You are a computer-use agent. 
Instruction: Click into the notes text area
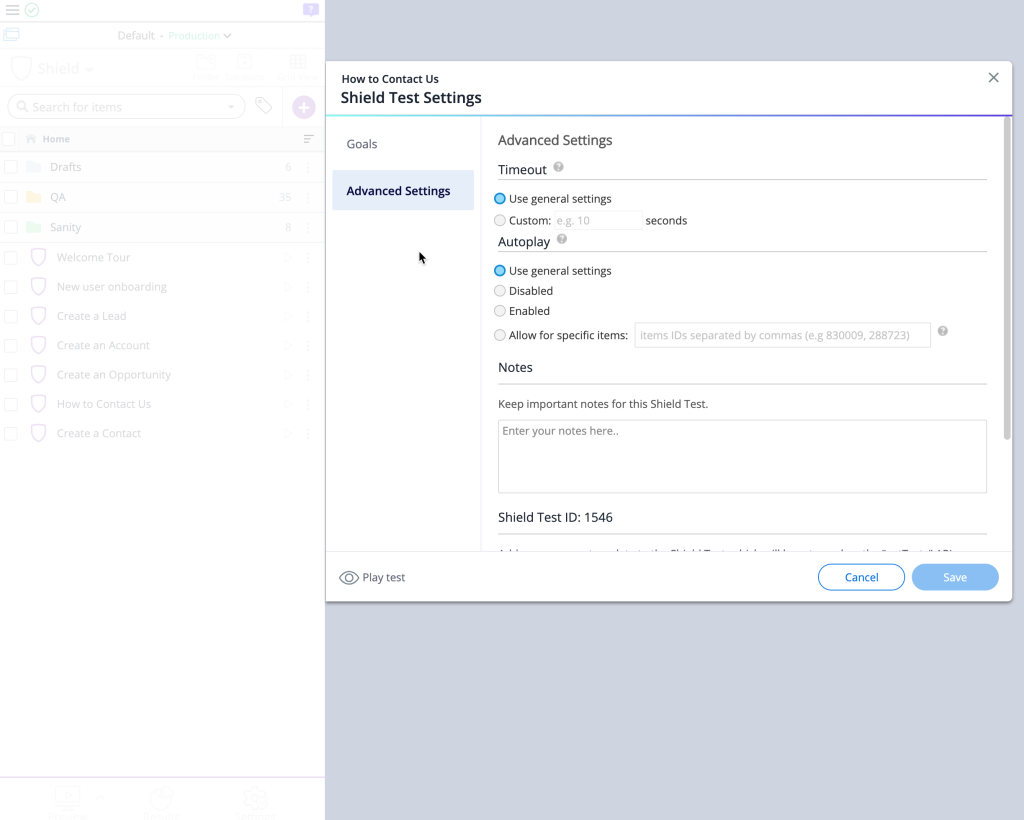[x=742, y=456]
